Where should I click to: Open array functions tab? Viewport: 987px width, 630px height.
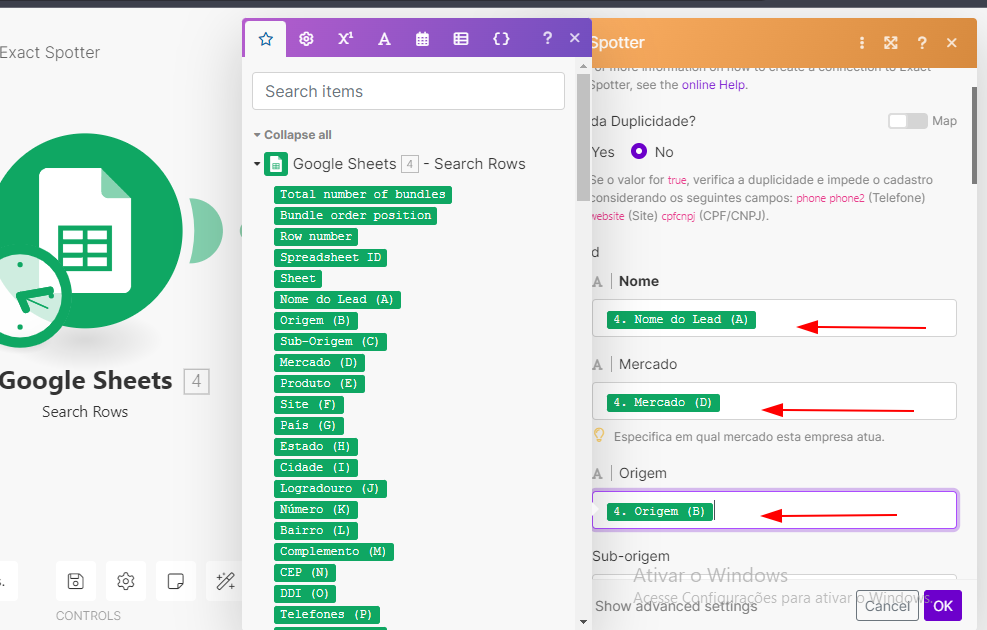click(x=461, y=39)
